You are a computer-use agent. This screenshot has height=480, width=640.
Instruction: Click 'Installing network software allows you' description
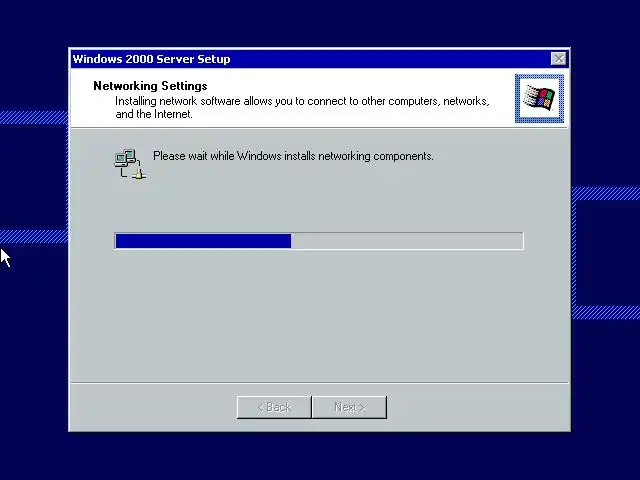click(x=302, y=107)
